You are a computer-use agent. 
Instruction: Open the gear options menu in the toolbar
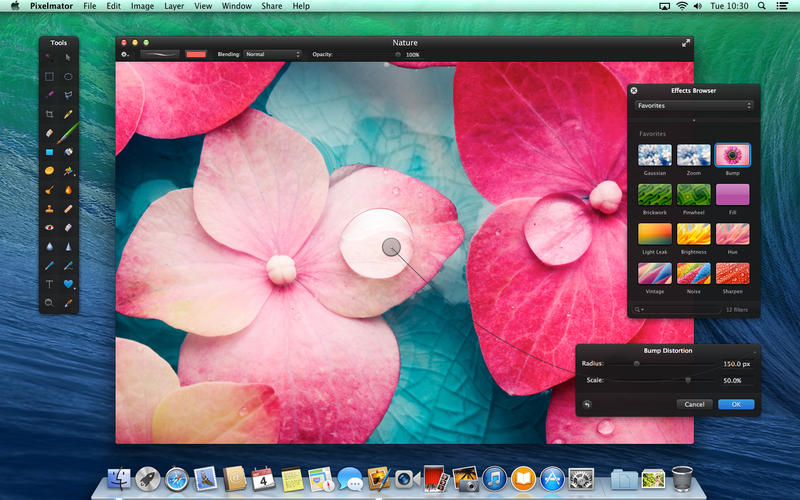click(x=126, y=54)
